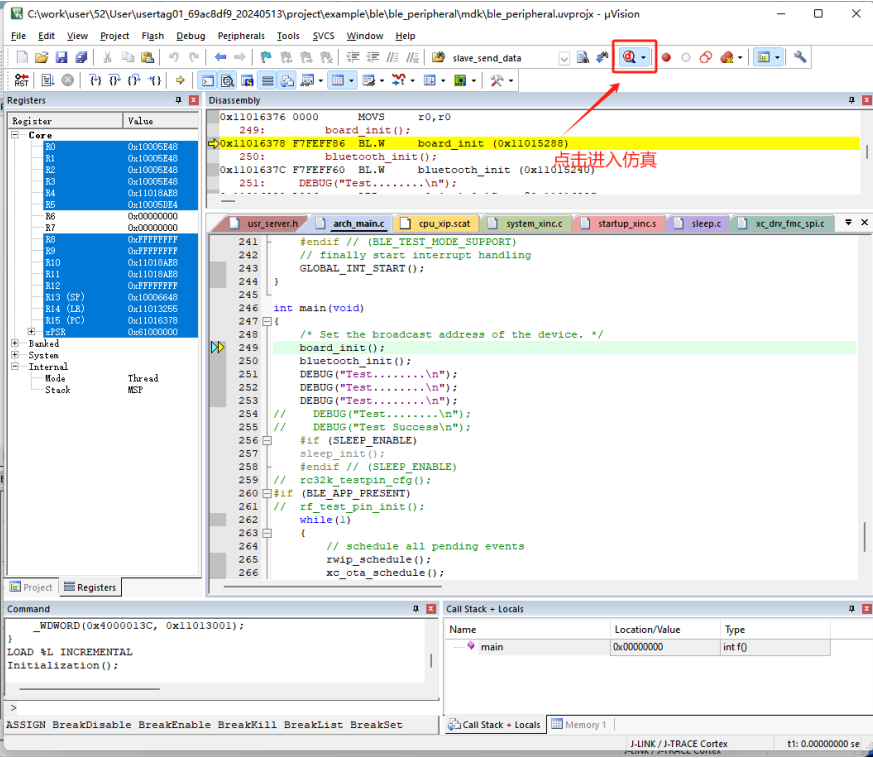This screenshot has height=758, width=873.
Task: Click the Step Into icon
Action: coord(95,80)
